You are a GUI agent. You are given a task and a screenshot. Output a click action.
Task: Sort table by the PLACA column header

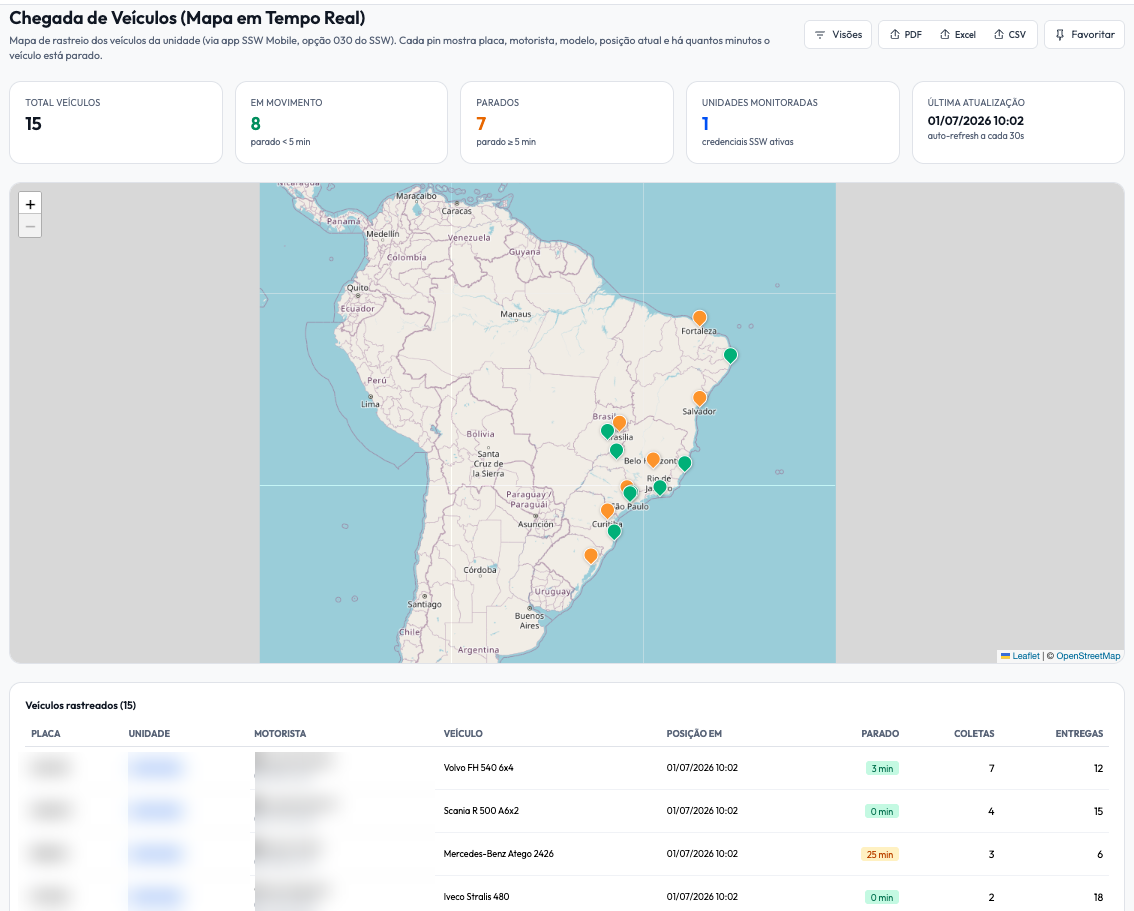pyautogui.click(x=46, y=733)
